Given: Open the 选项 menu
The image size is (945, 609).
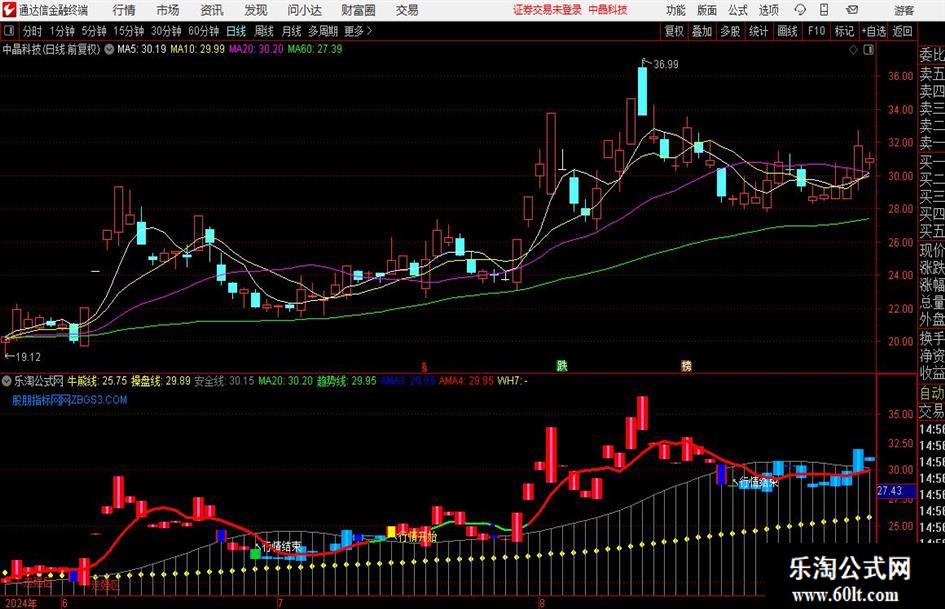Looking at the screenshot, I should (x=768, y=10).
